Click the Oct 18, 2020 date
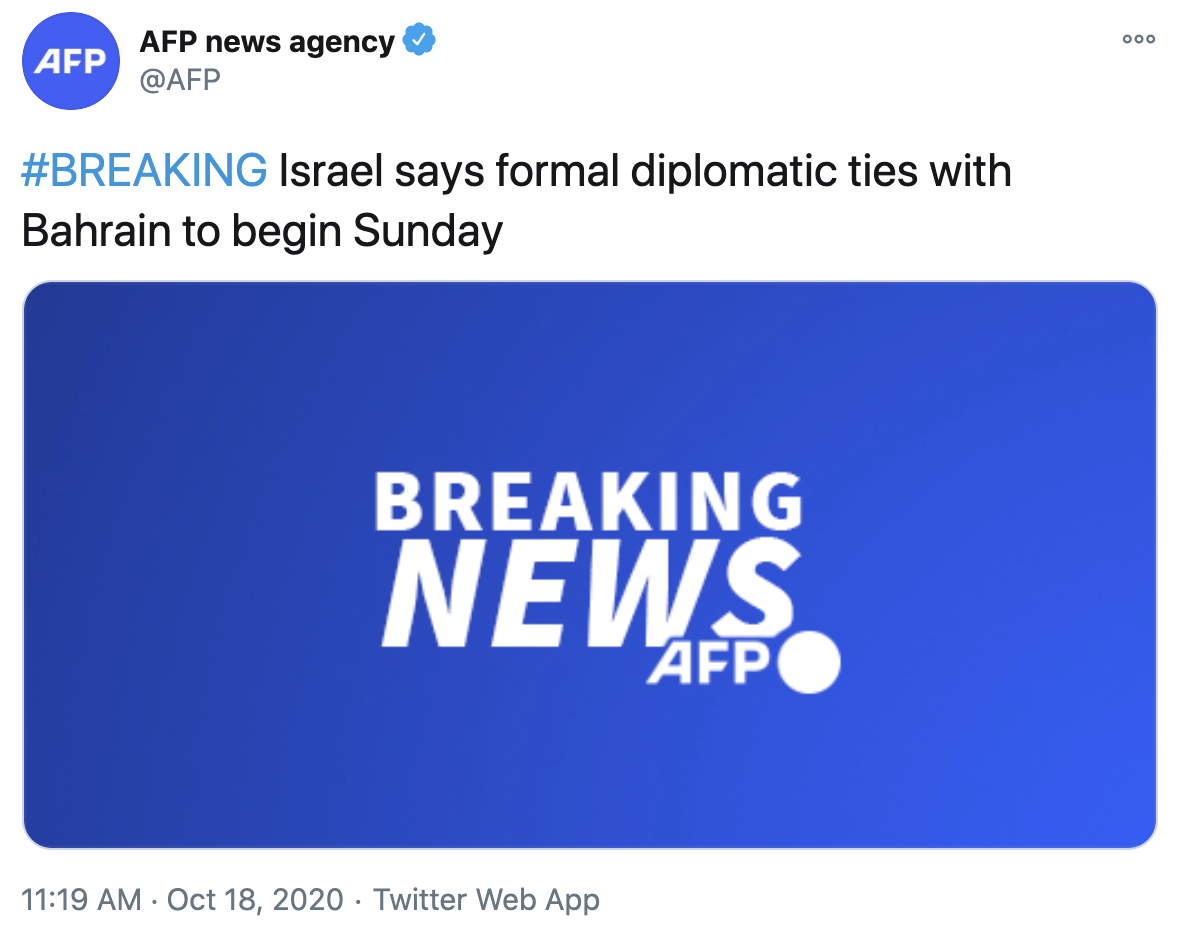Viewport: 1184px width, 942px height. (255, 900)
